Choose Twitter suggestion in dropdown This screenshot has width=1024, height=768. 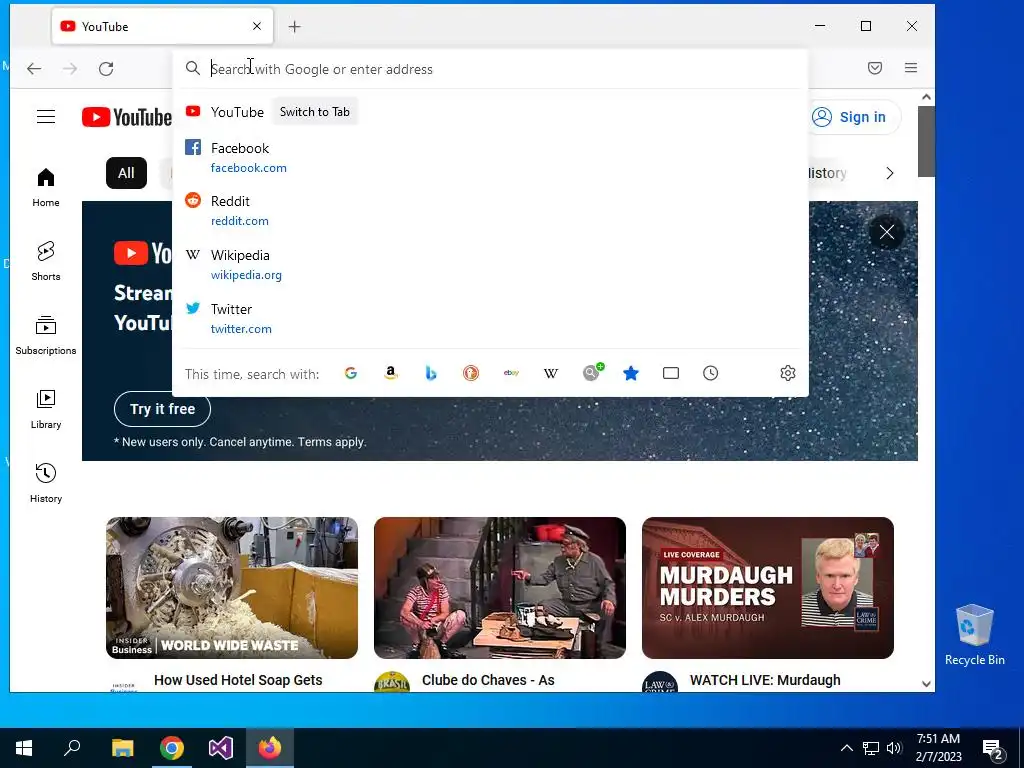pyautogui.click(x=490, y=319)
